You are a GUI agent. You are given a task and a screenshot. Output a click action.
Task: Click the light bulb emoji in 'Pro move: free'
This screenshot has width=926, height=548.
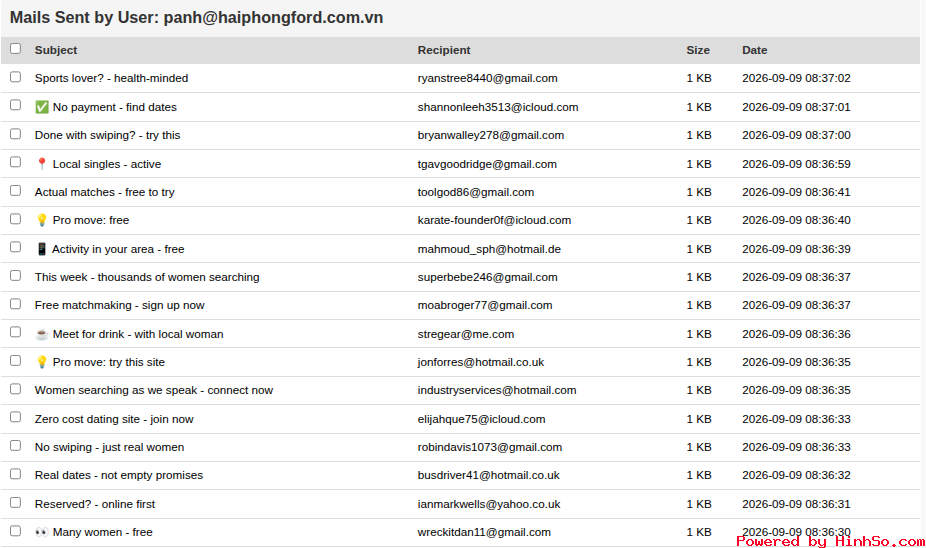coord(41,220)
